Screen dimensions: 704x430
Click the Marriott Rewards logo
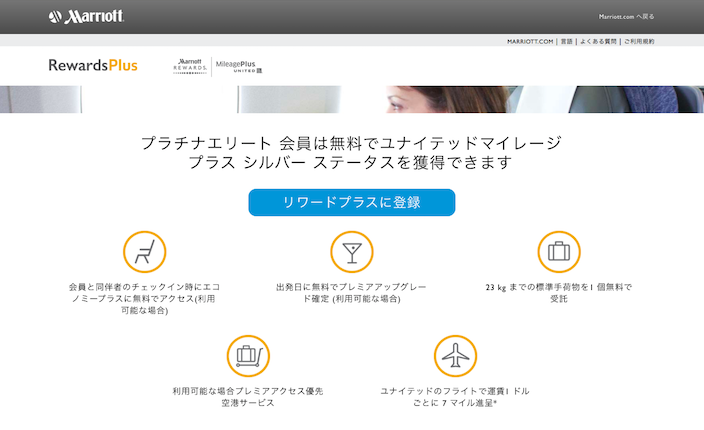click(190, 66)
